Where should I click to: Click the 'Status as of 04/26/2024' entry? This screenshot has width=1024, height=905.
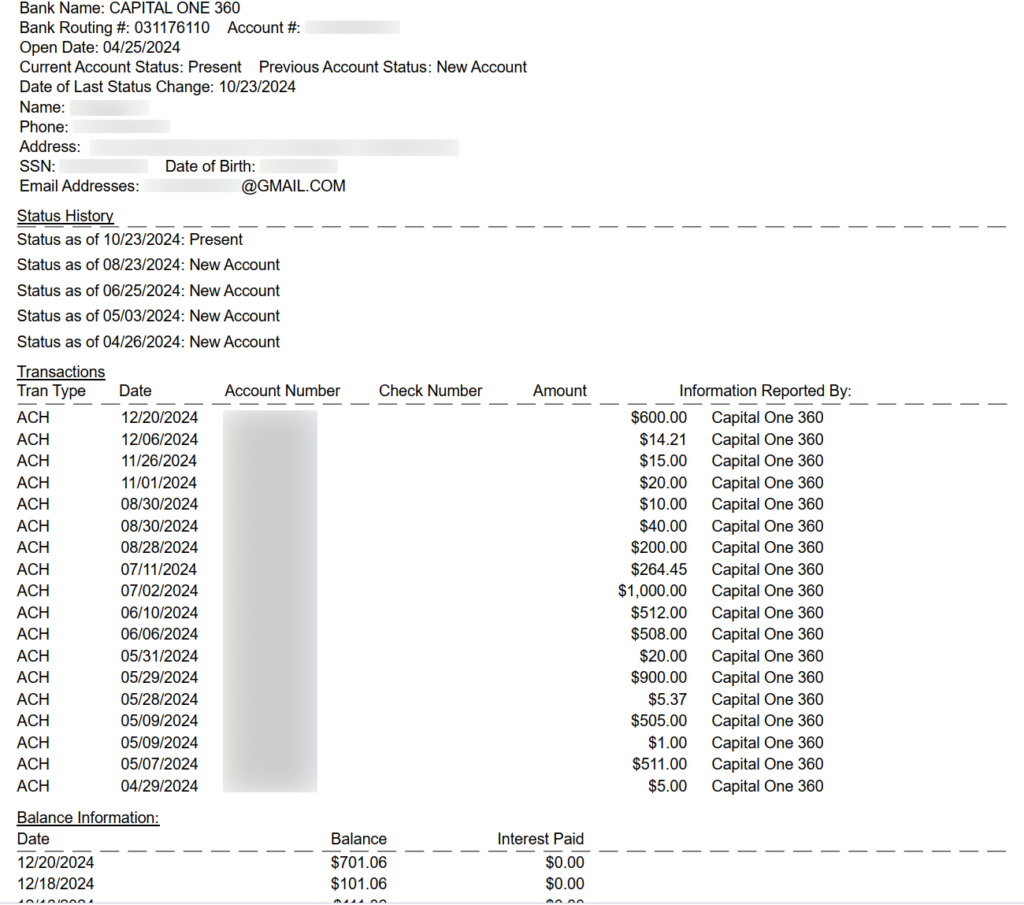[148, 342]
